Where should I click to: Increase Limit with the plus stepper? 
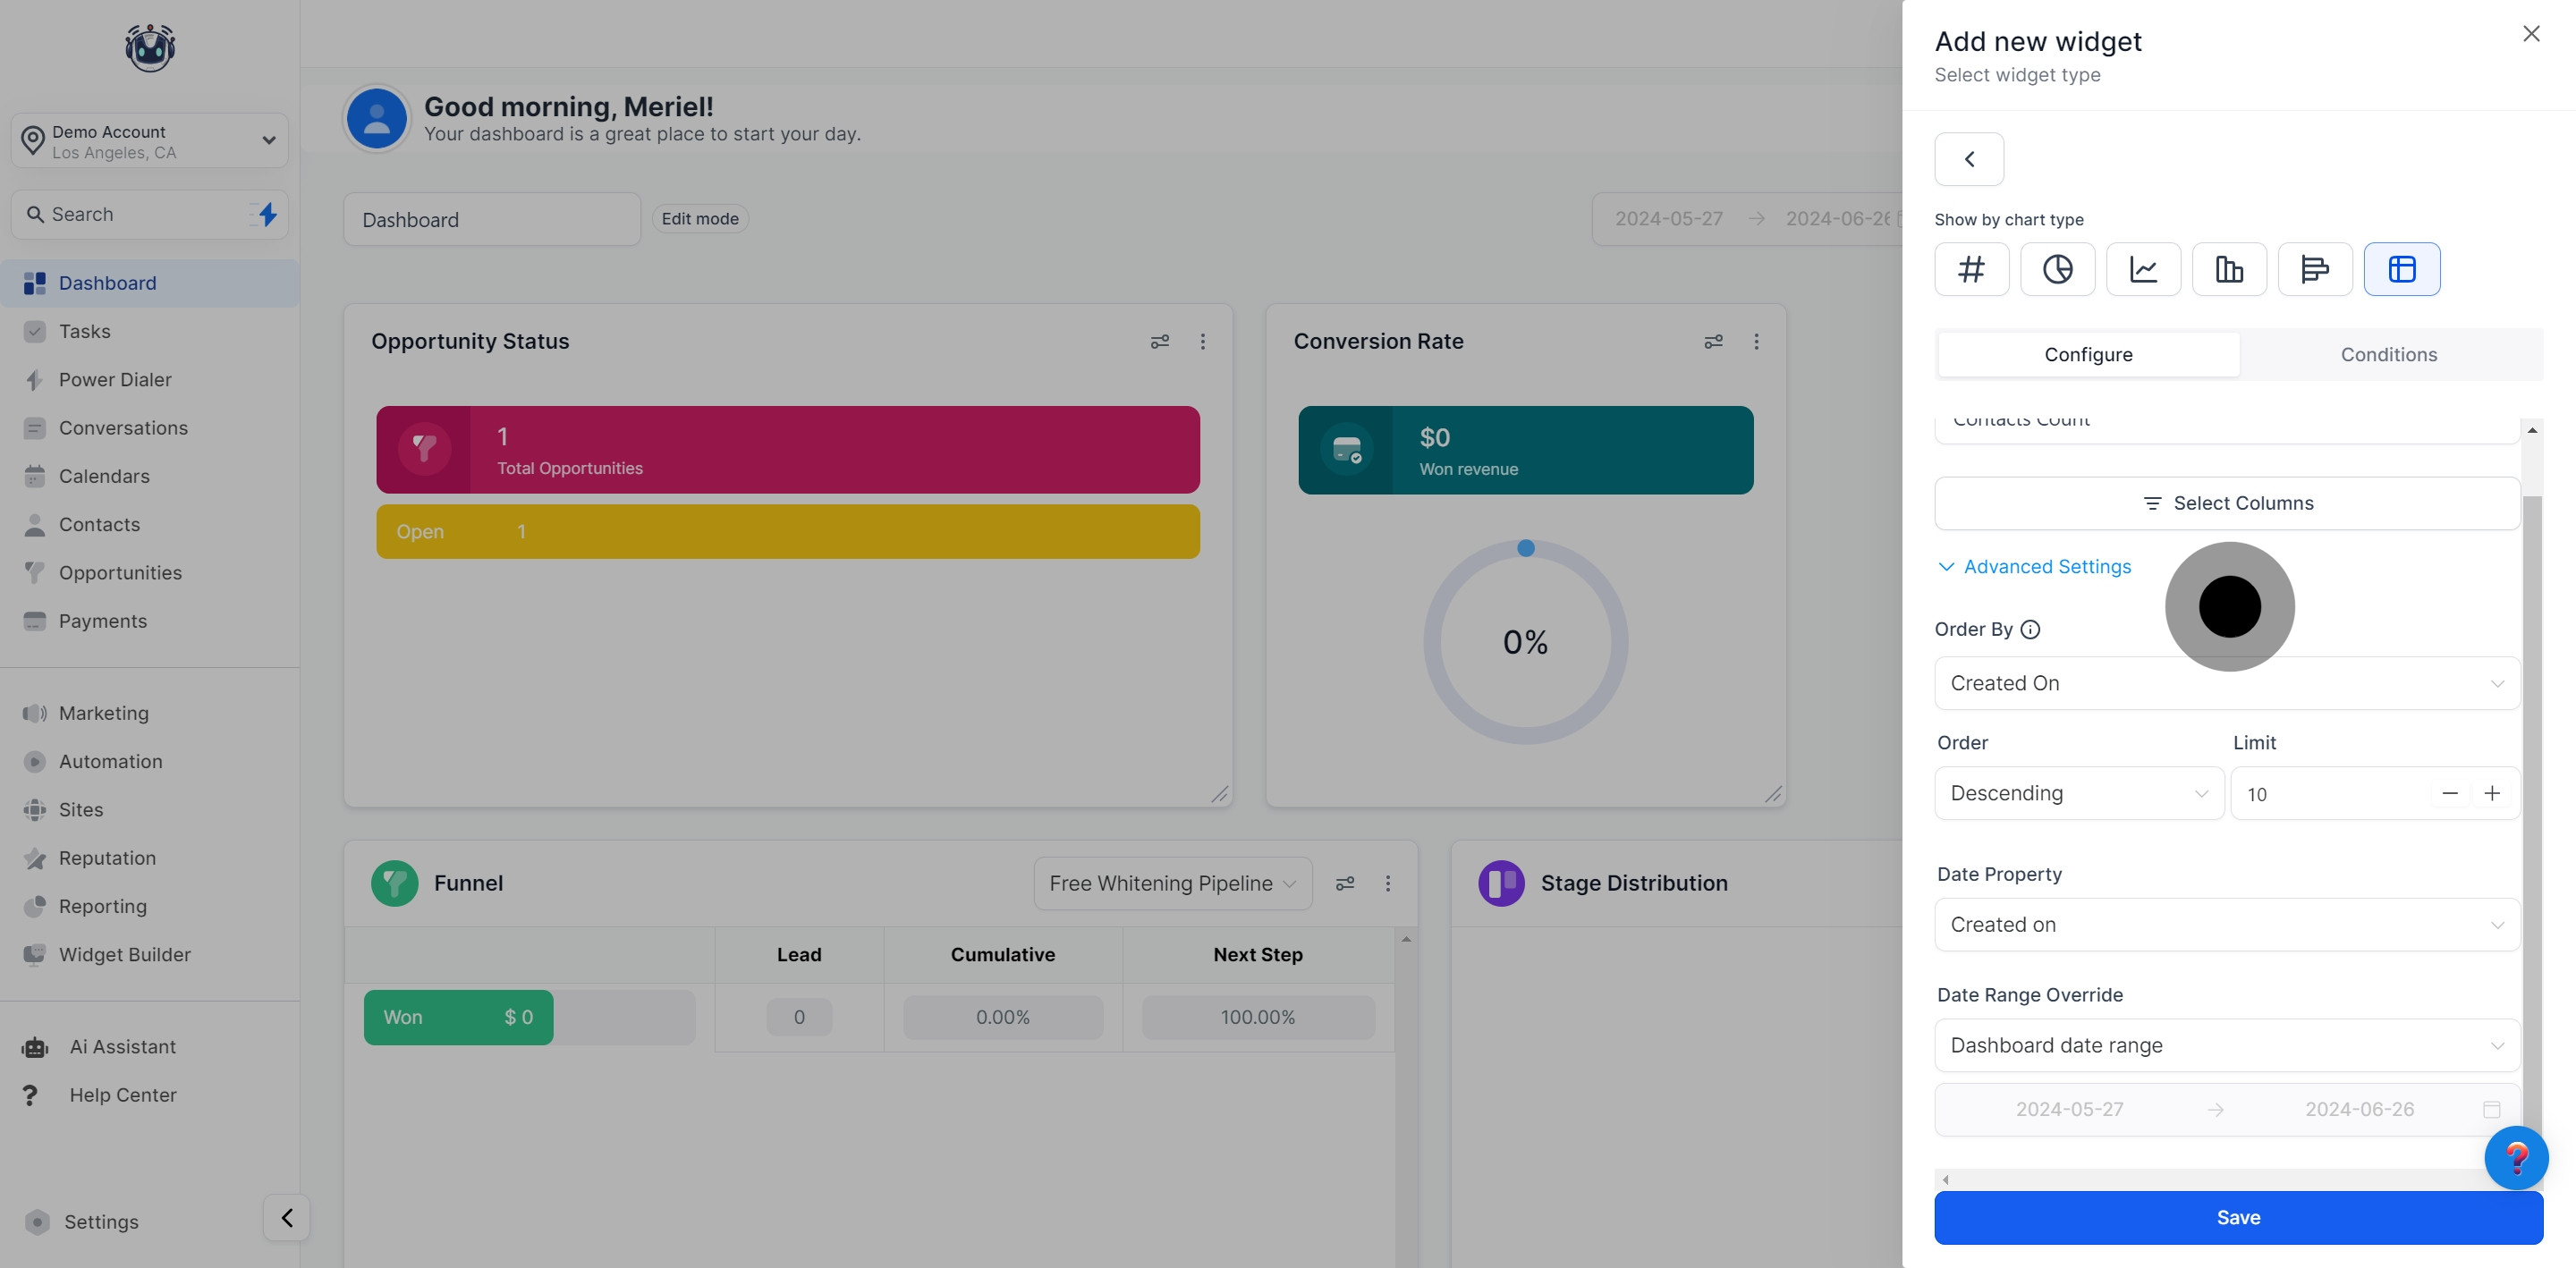pyautogui.click(x=2492, y=793)
